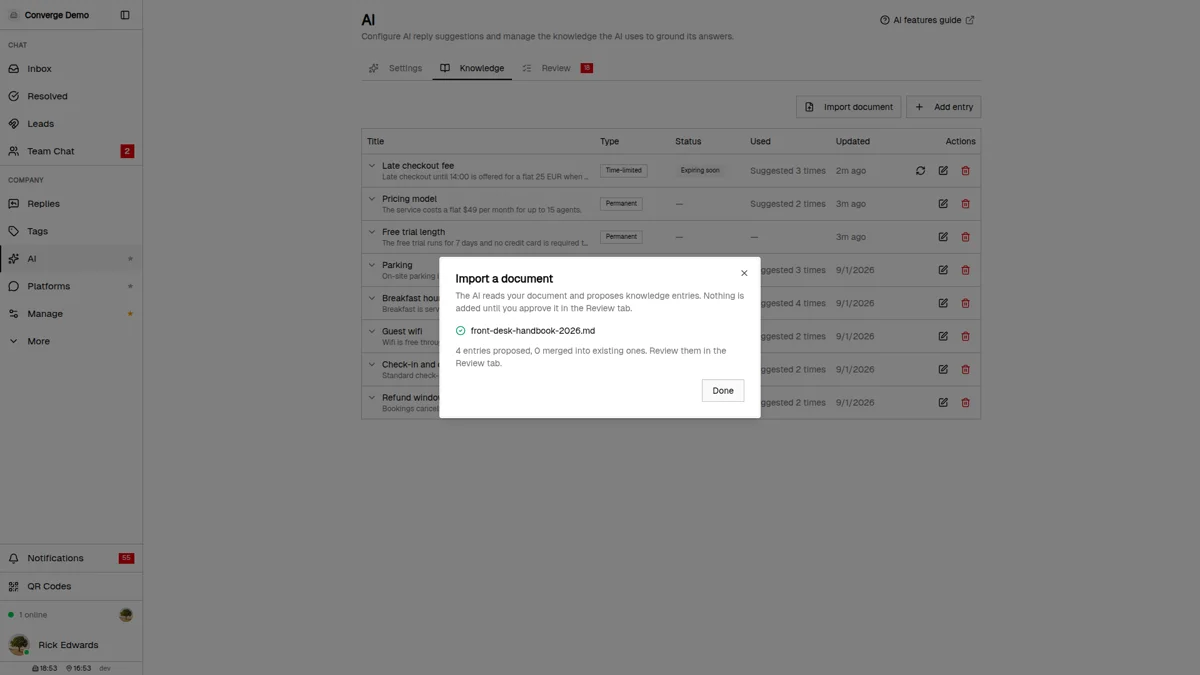Delete Free trial length entry

coord(965,237)
